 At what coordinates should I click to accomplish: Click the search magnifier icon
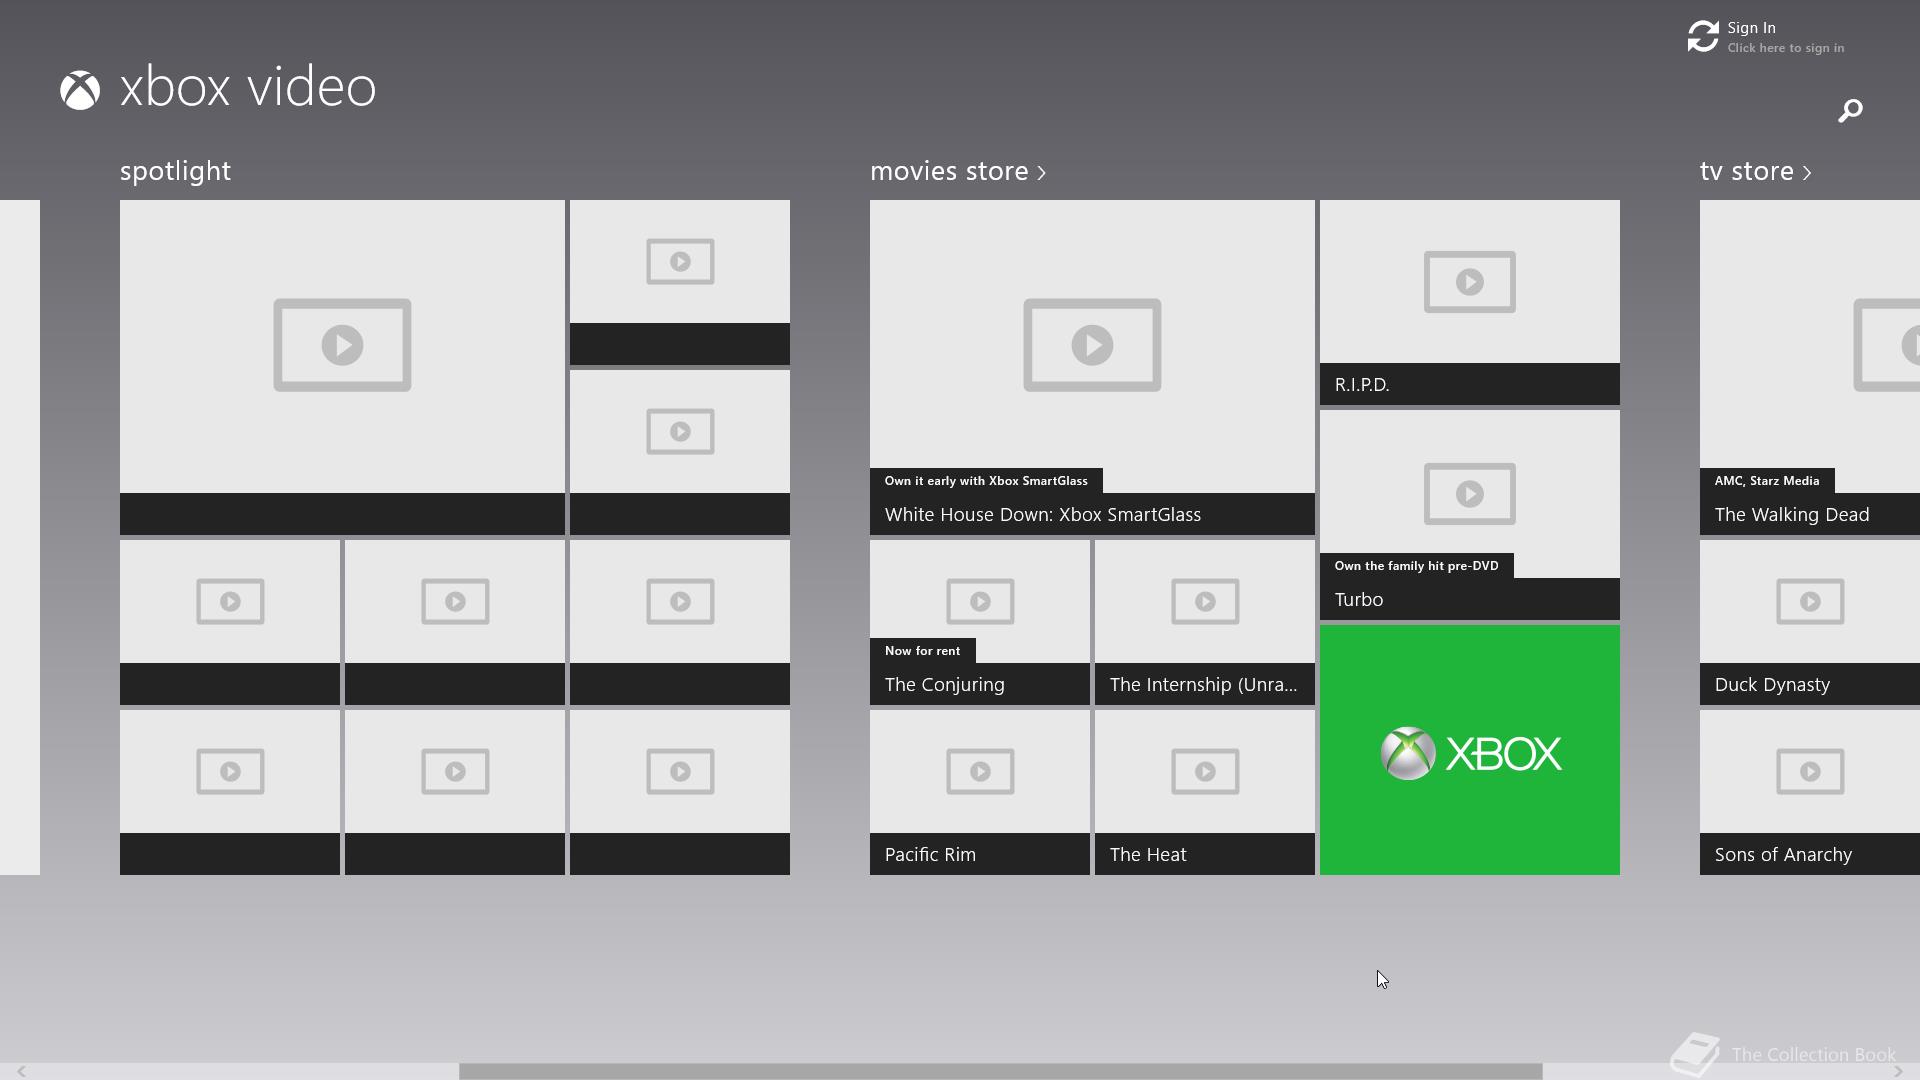pos(1850,110)
